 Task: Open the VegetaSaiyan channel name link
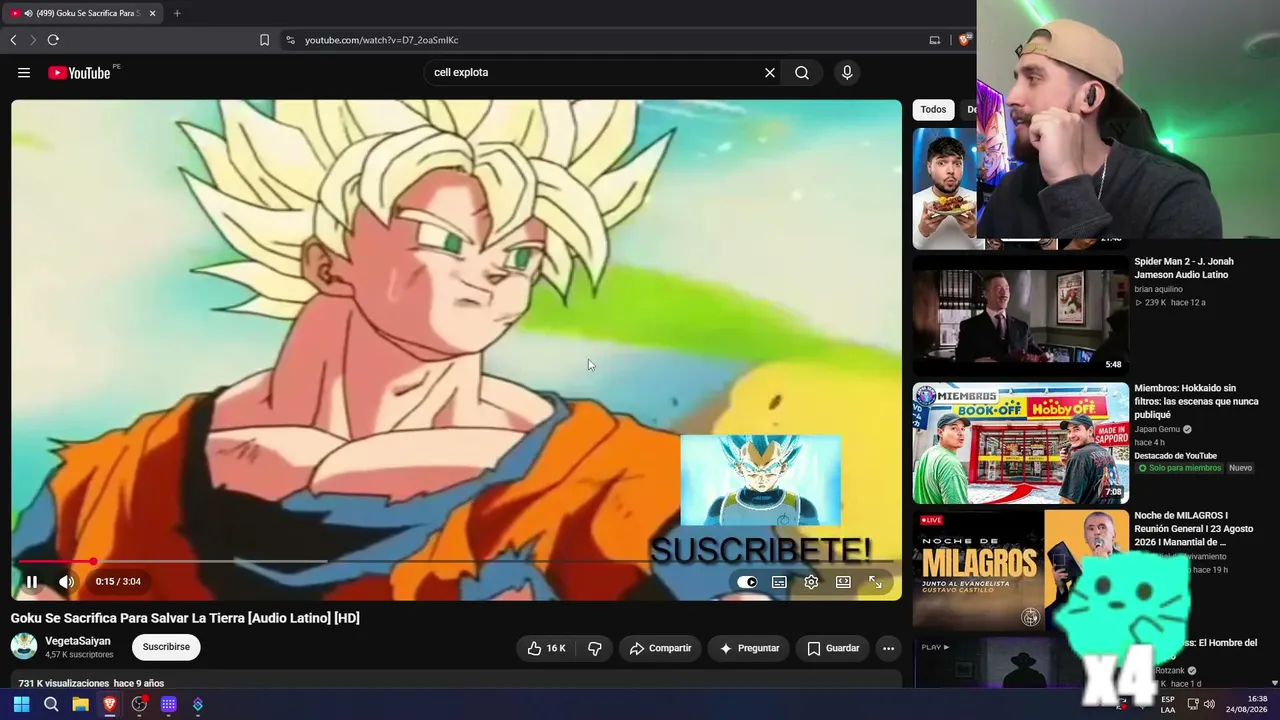[78, 641]
